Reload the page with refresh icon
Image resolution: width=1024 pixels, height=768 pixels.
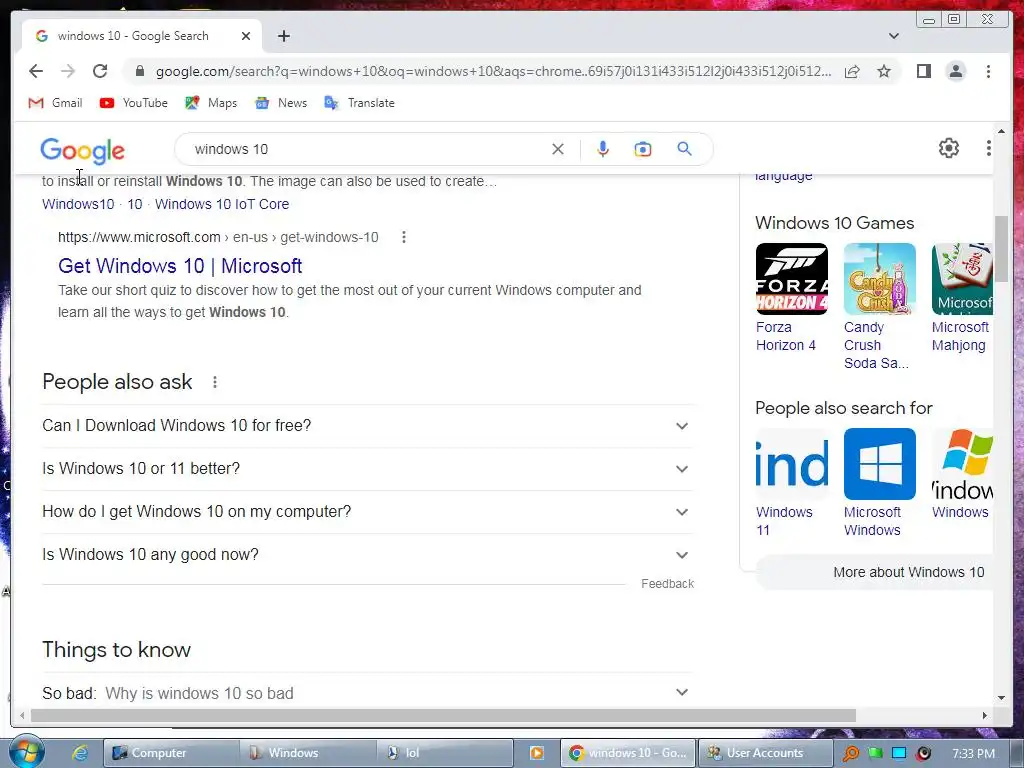(x=100, y=71)
